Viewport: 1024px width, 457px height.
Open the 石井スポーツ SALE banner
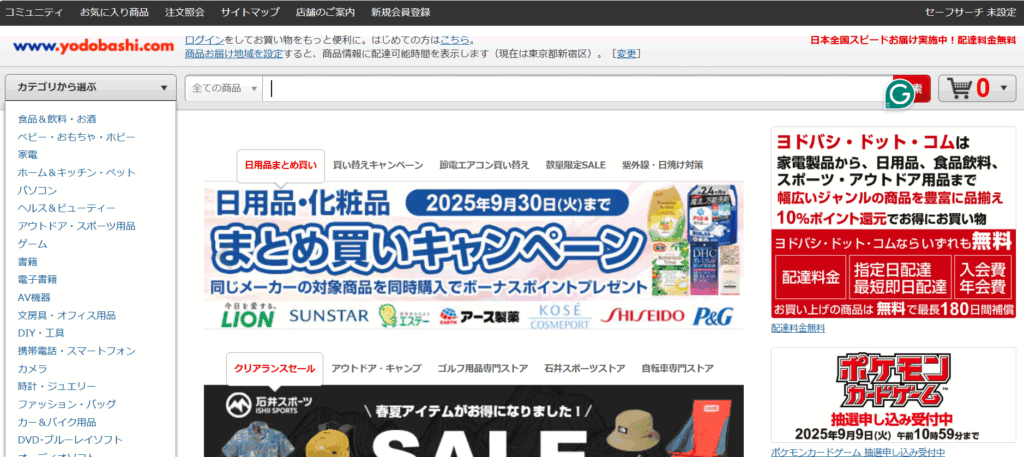(473, 421)
